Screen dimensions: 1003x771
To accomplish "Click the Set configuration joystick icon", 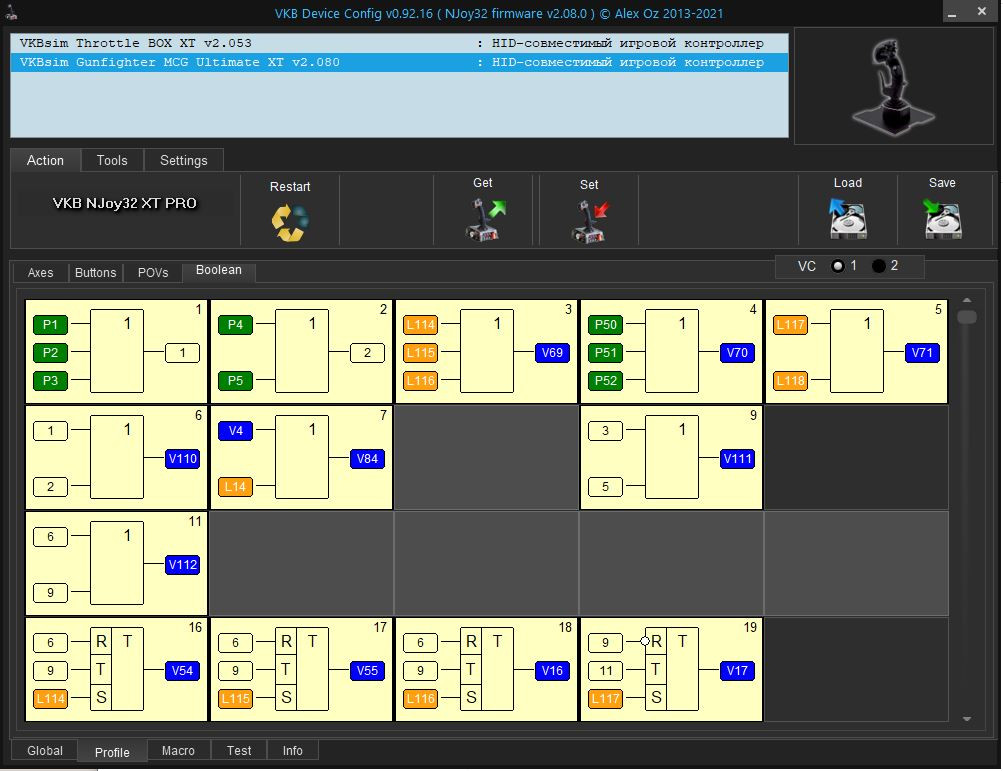I will [589, 221].
